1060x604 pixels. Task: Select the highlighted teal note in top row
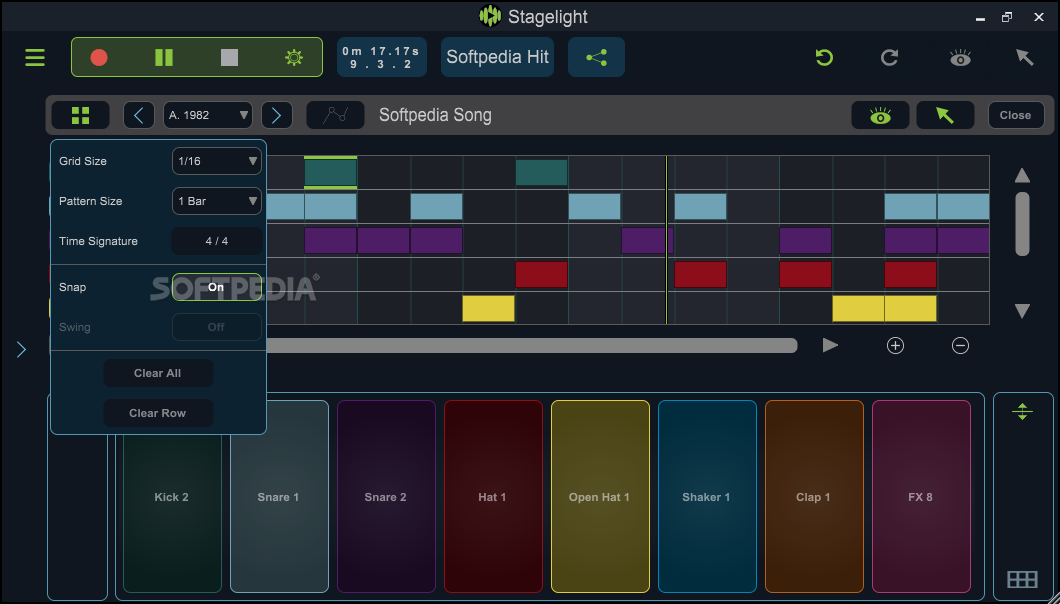pos(331,172)
